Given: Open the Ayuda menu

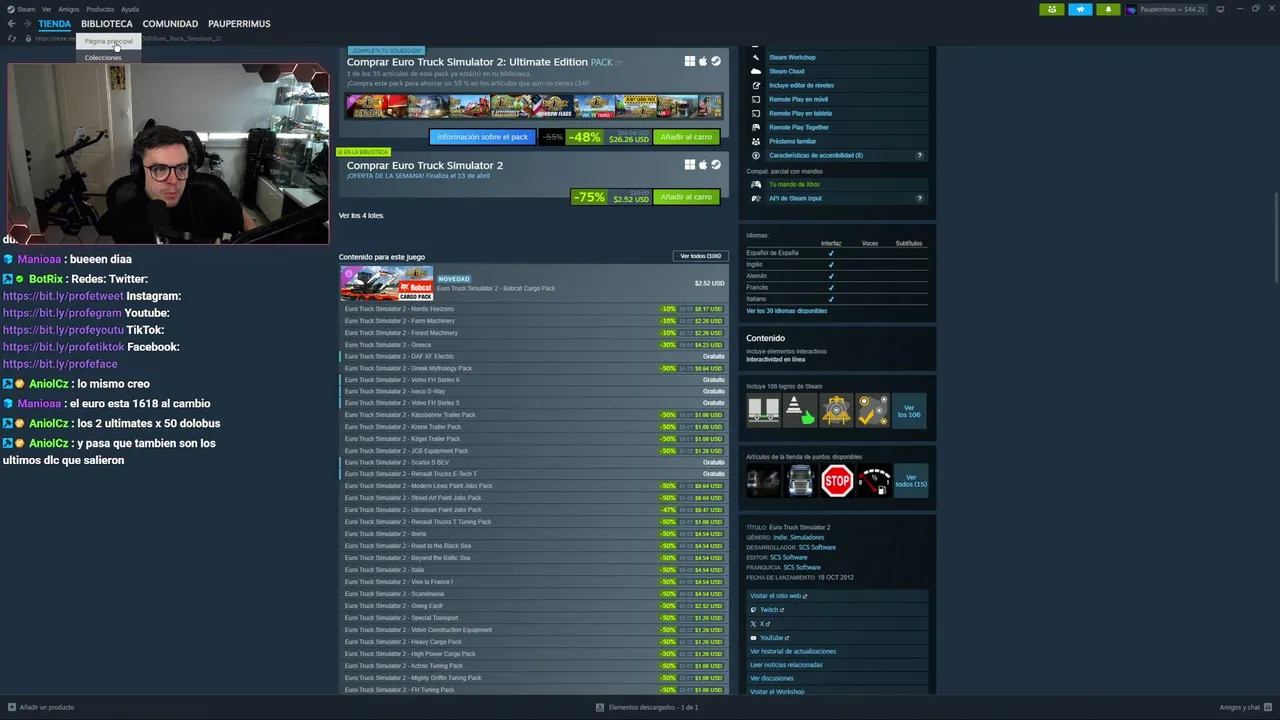Looking at the screenshot, I should tap(130, 9).
